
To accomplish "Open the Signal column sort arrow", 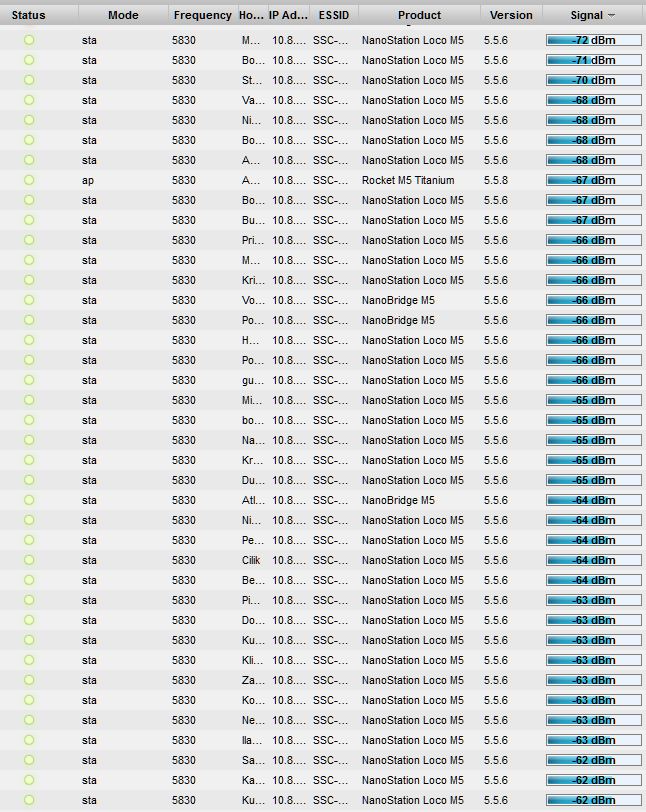I will point(611,16).
